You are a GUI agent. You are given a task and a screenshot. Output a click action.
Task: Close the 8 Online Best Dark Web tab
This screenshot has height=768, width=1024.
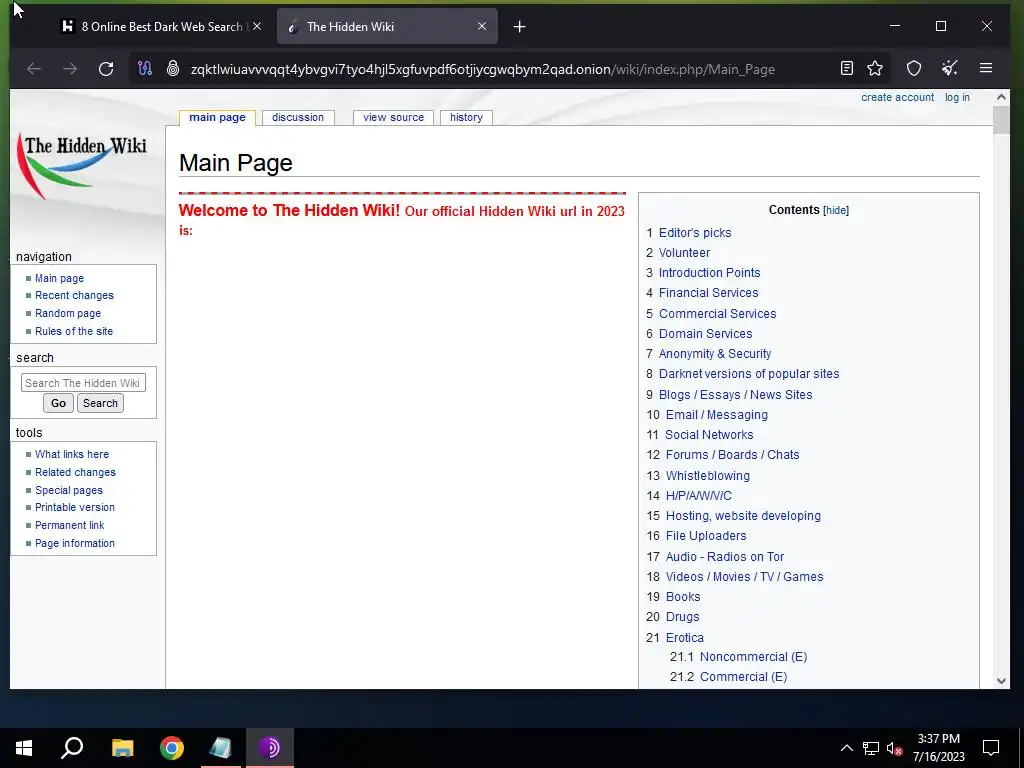point(257,27)
